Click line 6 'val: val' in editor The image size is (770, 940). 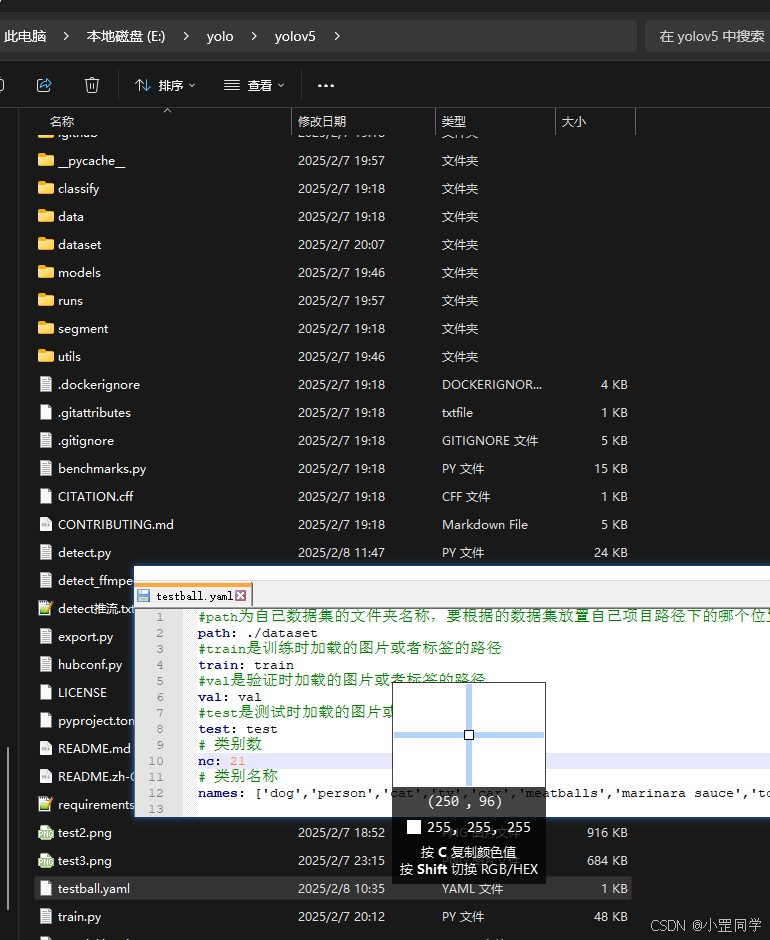point(230,697)
